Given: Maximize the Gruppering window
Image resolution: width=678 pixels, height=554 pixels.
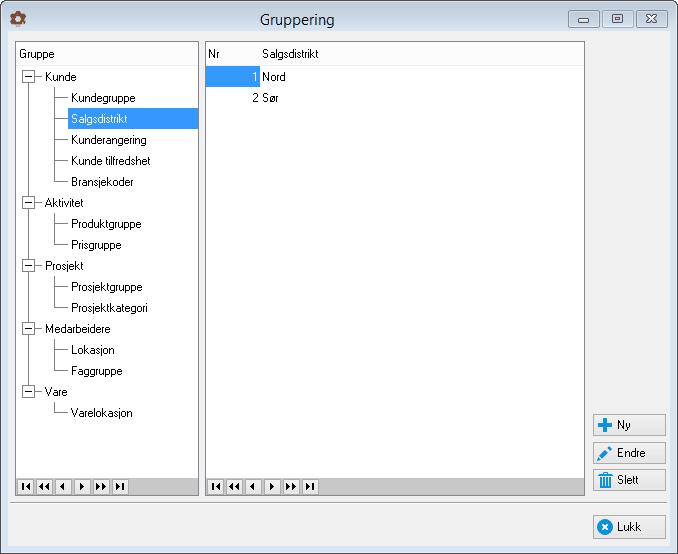Looking at the screenshot, I should click(x=617, y=19).
